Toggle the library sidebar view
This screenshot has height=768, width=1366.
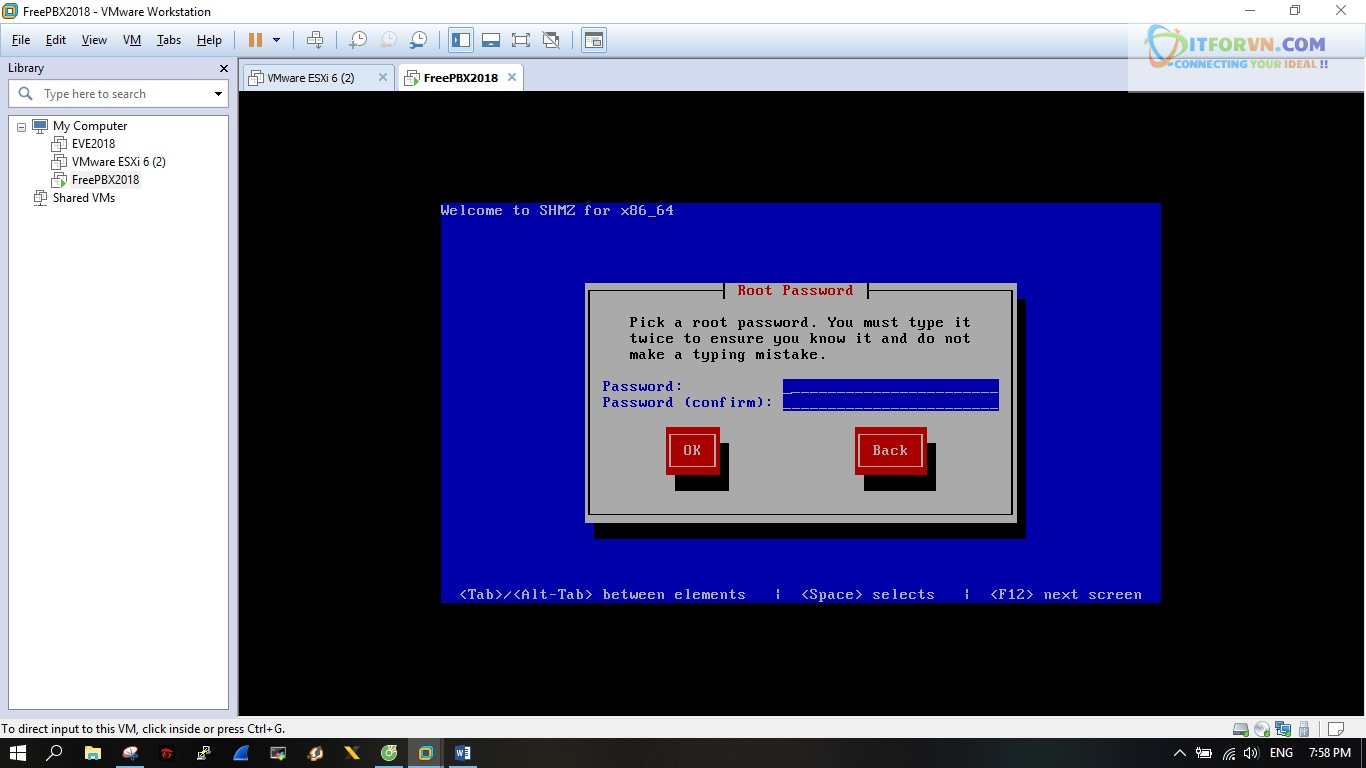[x=461, y=40]
